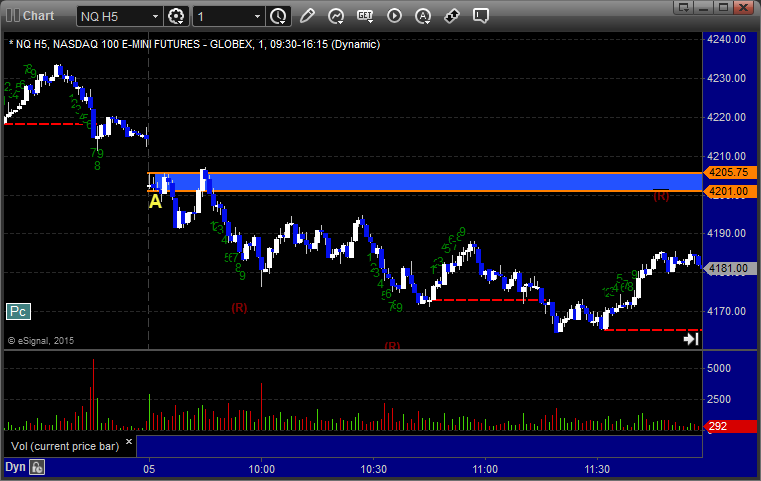Close the Chart window
This screenshot has height=481, width=761.
point(744,7)
